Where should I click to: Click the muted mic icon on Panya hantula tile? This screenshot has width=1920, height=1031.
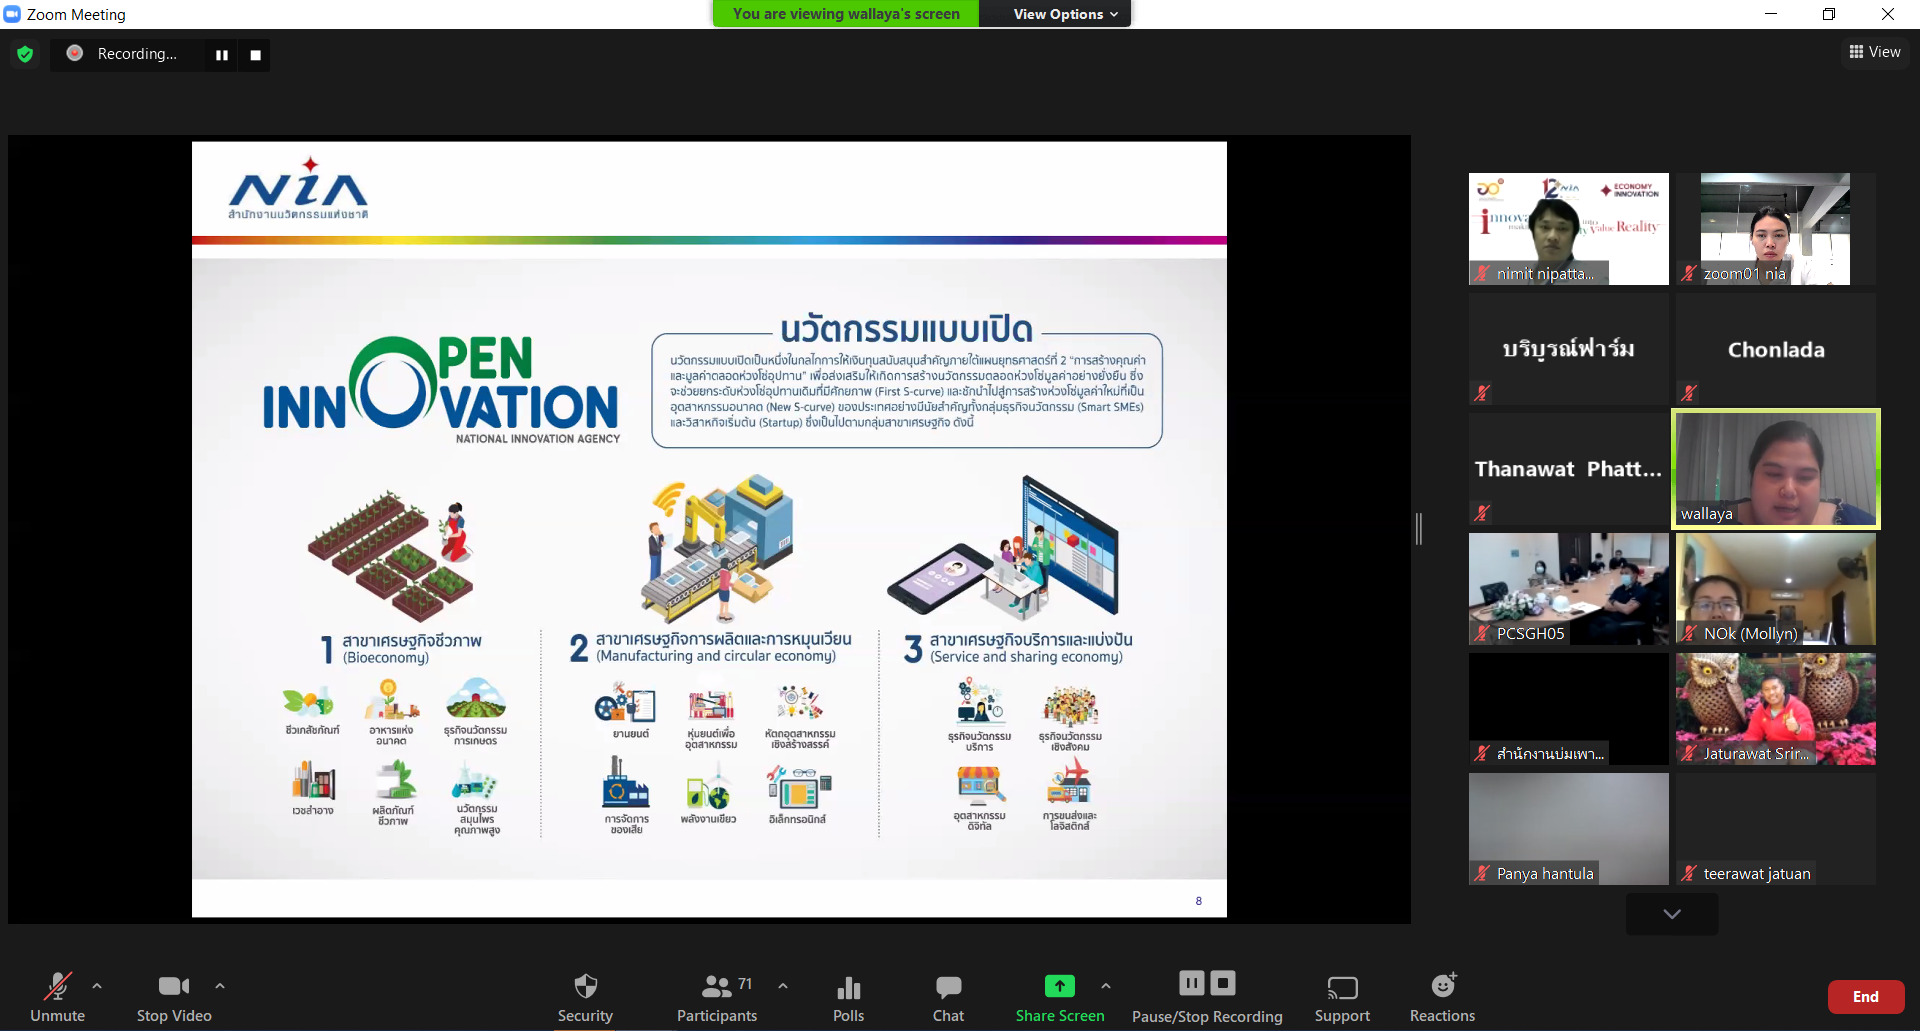(x=1482, y=873)
